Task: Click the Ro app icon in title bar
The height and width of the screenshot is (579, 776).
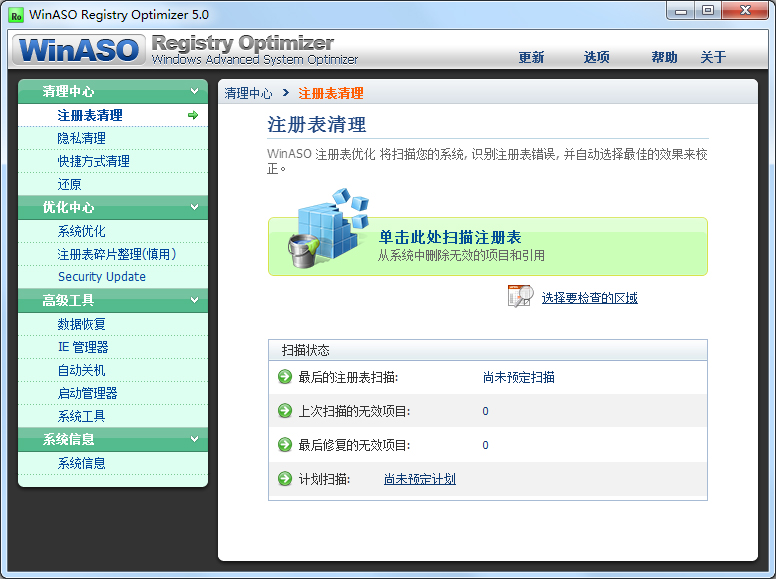Action: 16,14
